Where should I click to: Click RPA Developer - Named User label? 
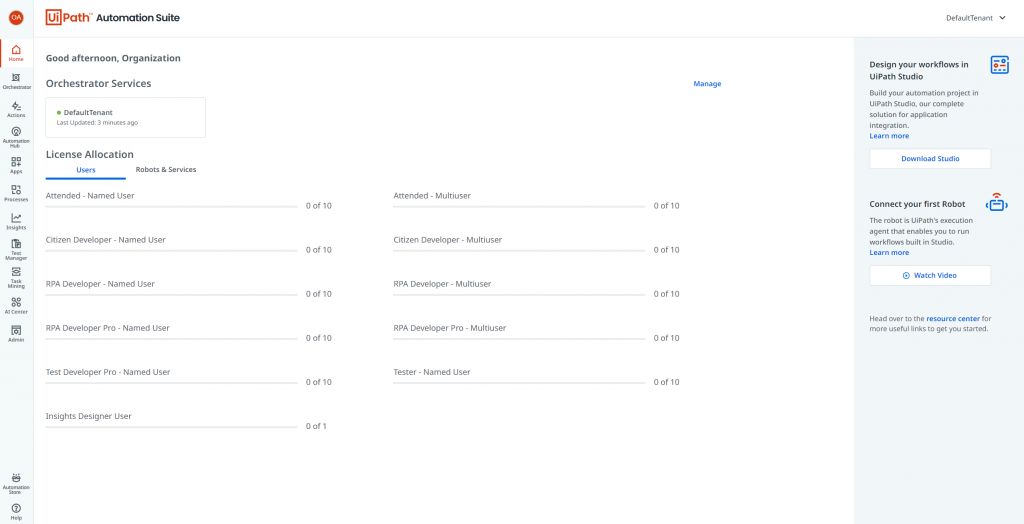pos(100,284)
